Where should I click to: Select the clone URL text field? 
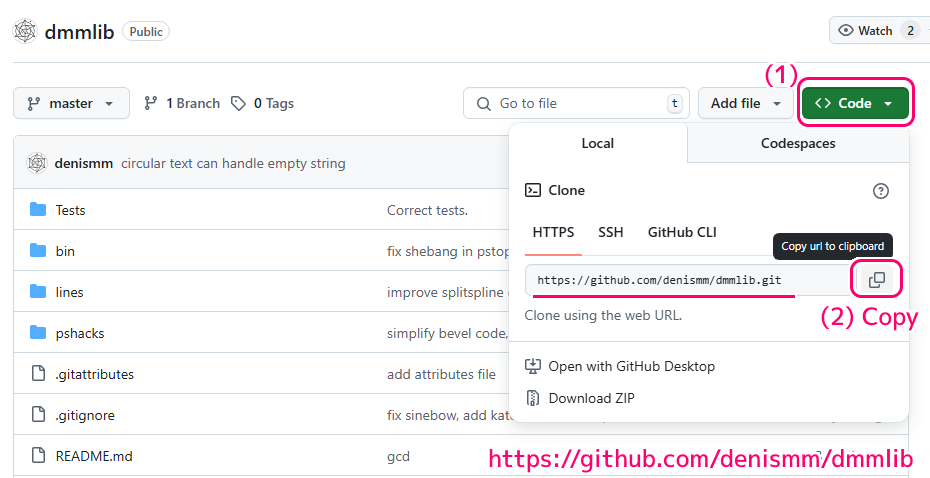[x=690, y=280]
